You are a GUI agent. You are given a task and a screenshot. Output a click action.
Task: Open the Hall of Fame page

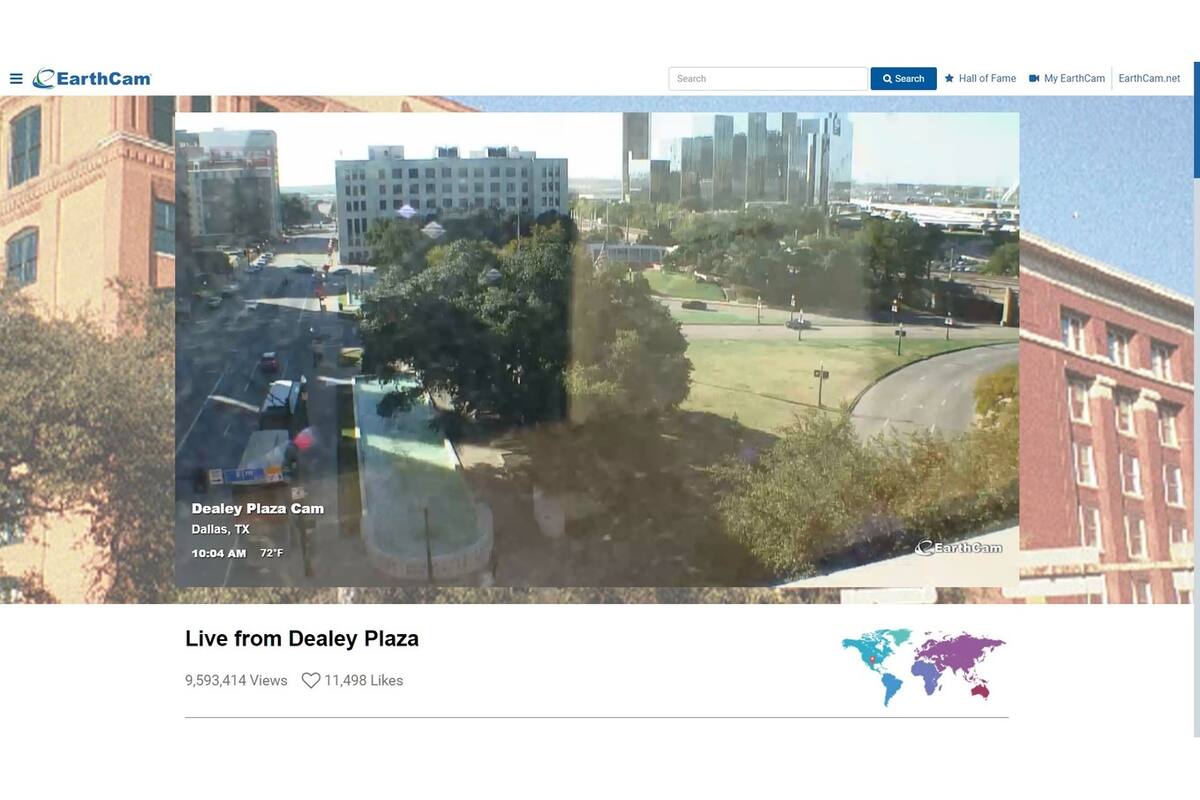[x=985, y=78]
